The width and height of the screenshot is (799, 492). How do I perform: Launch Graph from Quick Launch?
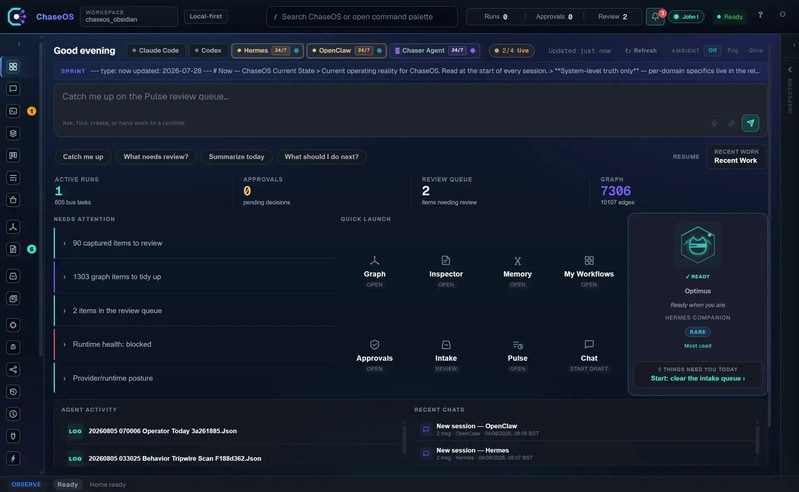(x=375, y=271)
